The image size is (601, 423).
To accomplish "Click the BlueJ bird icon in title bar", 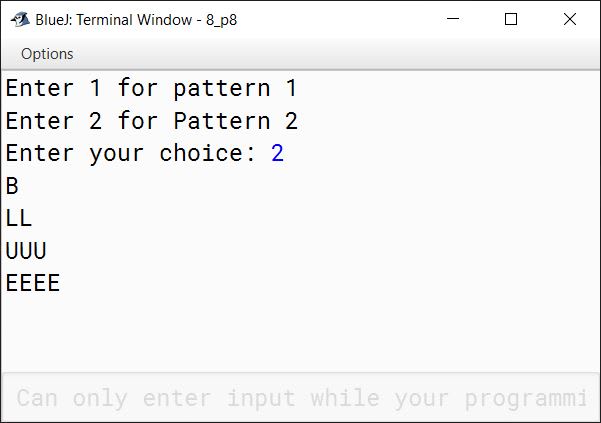I will point(20,19).
